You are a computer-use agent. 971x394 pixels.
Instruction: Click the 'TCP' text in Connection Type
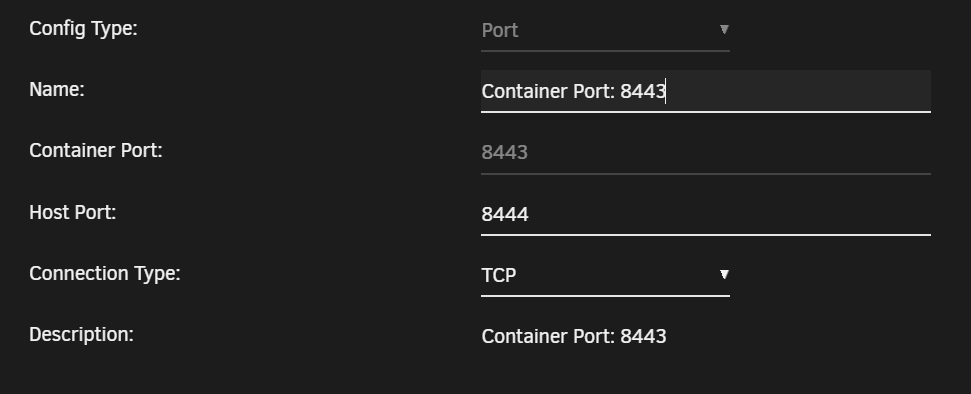click(x=499, y=275)
